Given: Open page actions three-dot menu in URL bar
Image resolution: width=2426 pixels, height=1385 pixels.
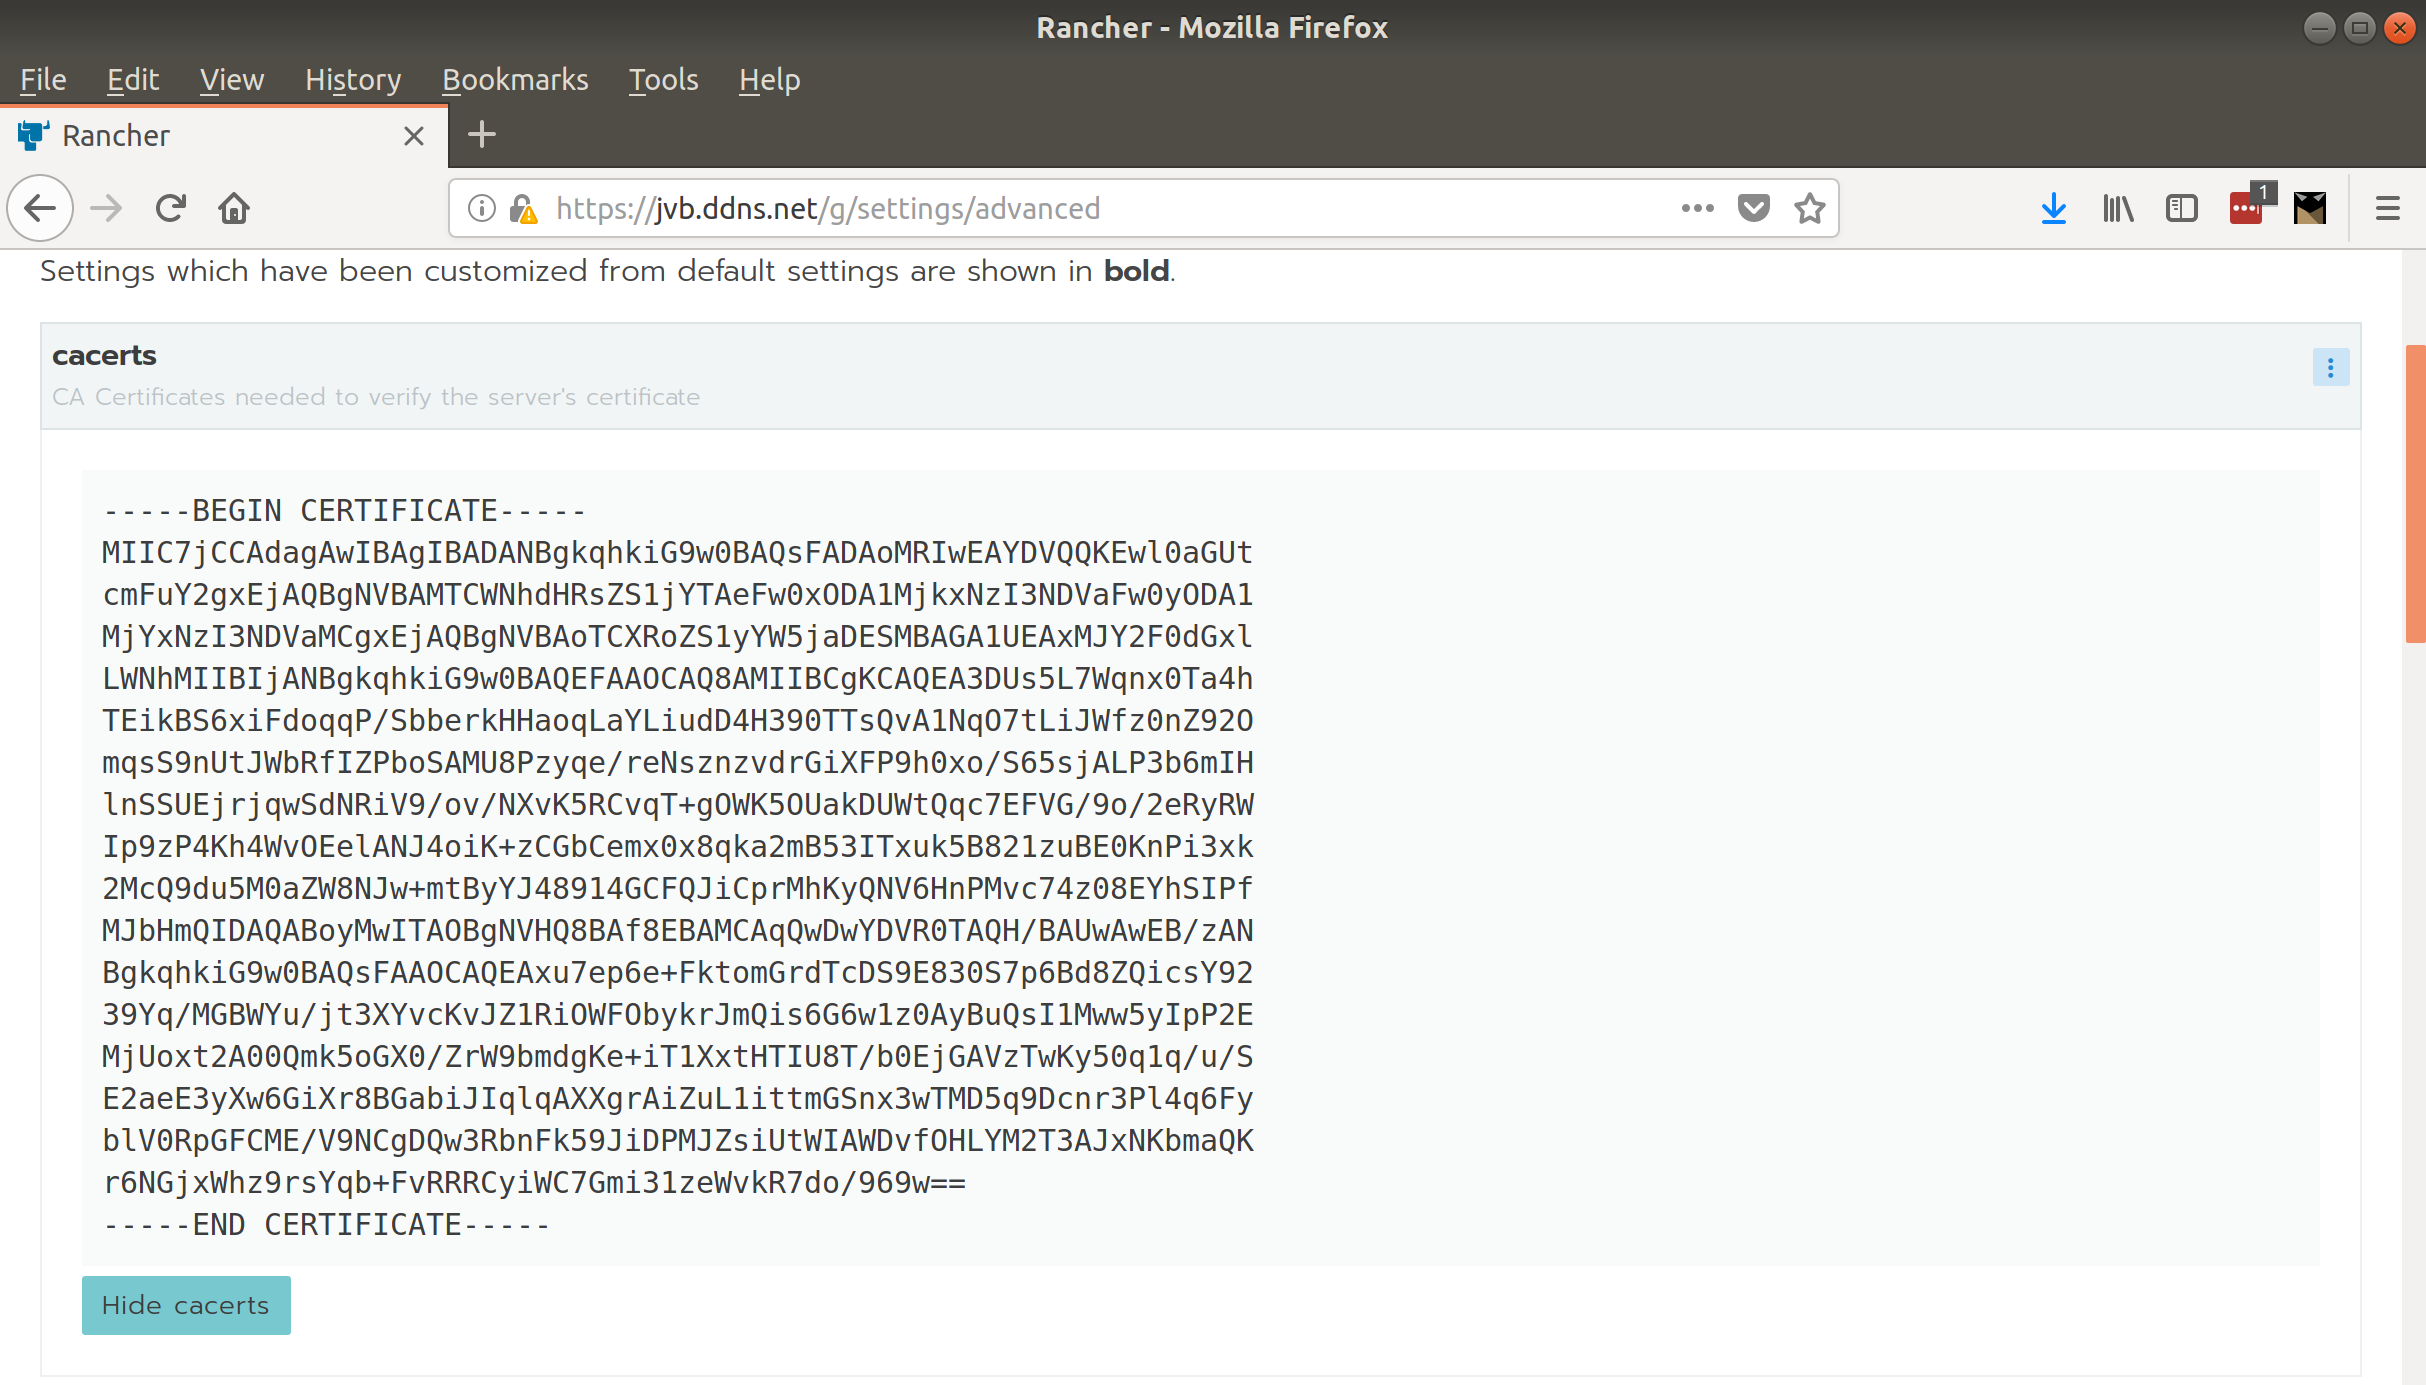Looking at the screenshot, I should pos(1697,208).
